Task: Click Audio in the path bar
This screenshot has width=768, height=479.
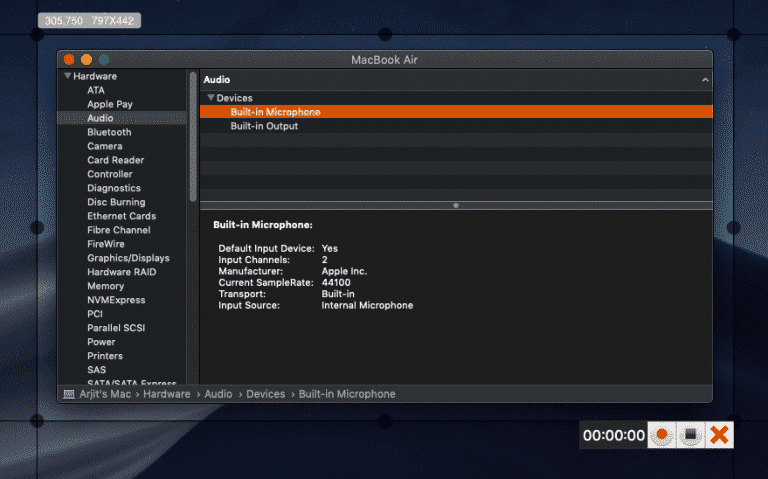Action: (218, 394)
